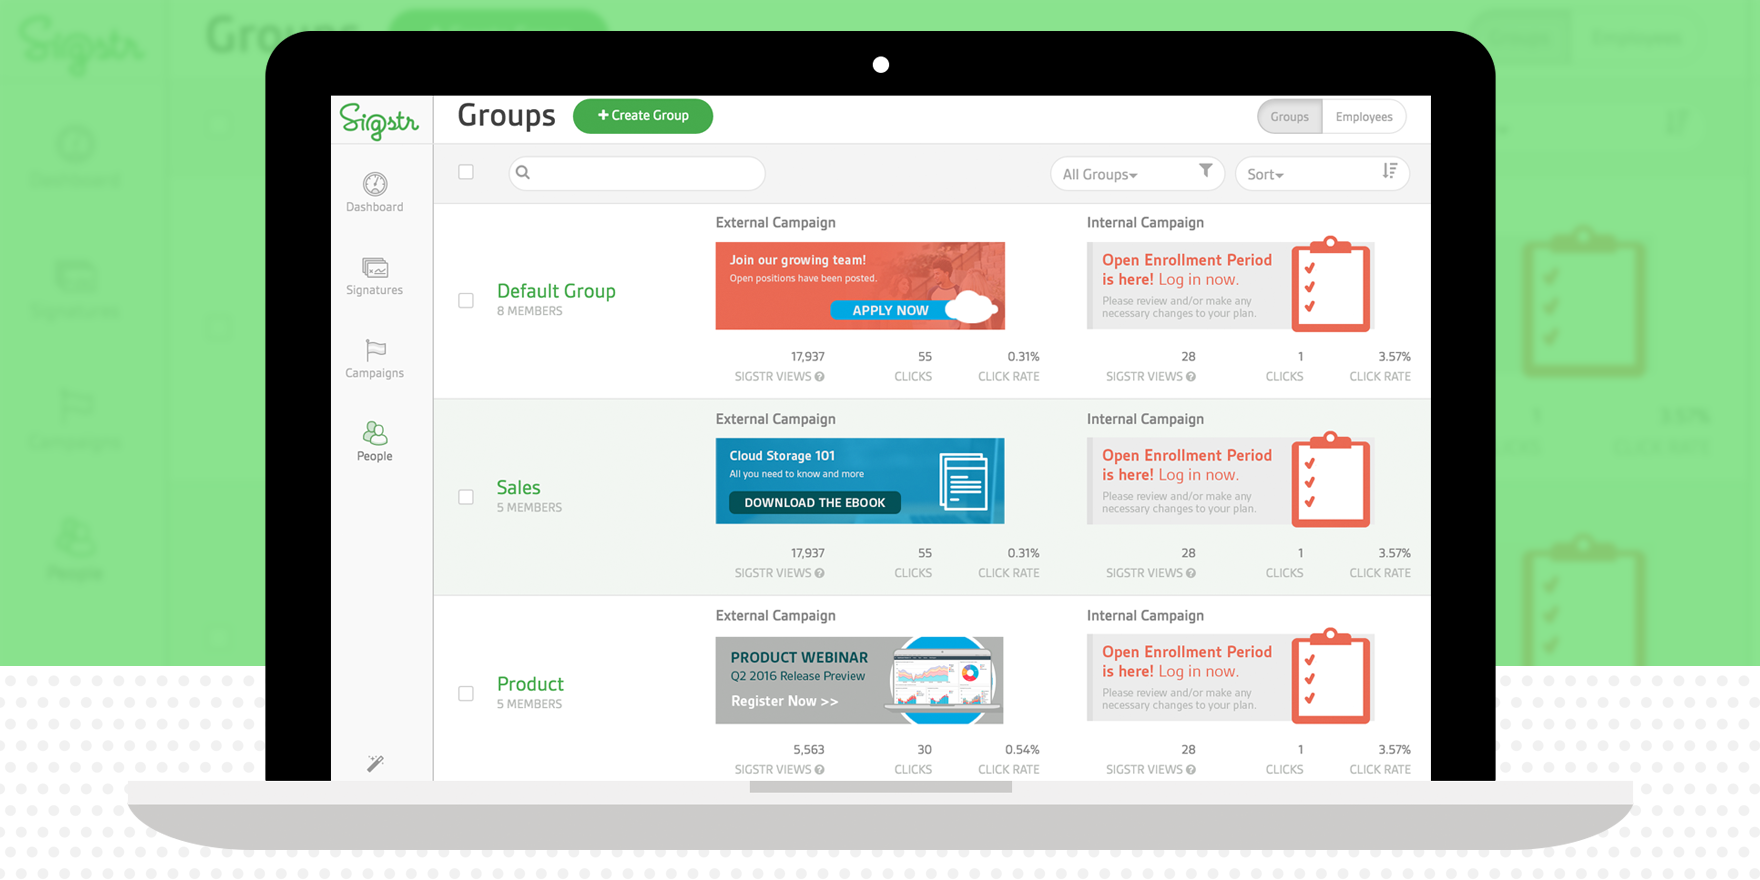Image resolution: width=1760 pixels, height=880 pixels.
Task: Check the Product group checkbox
Action: pyautogui.click(x=466, y=693)
